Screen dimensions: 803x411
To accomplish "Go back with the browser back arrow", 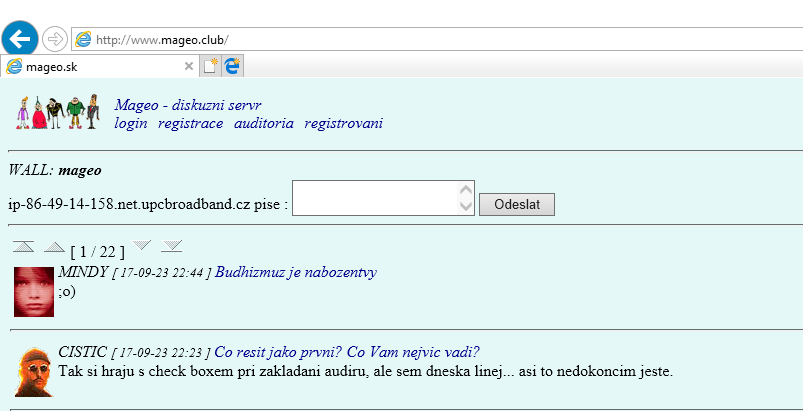I will [x=20, y=39].
